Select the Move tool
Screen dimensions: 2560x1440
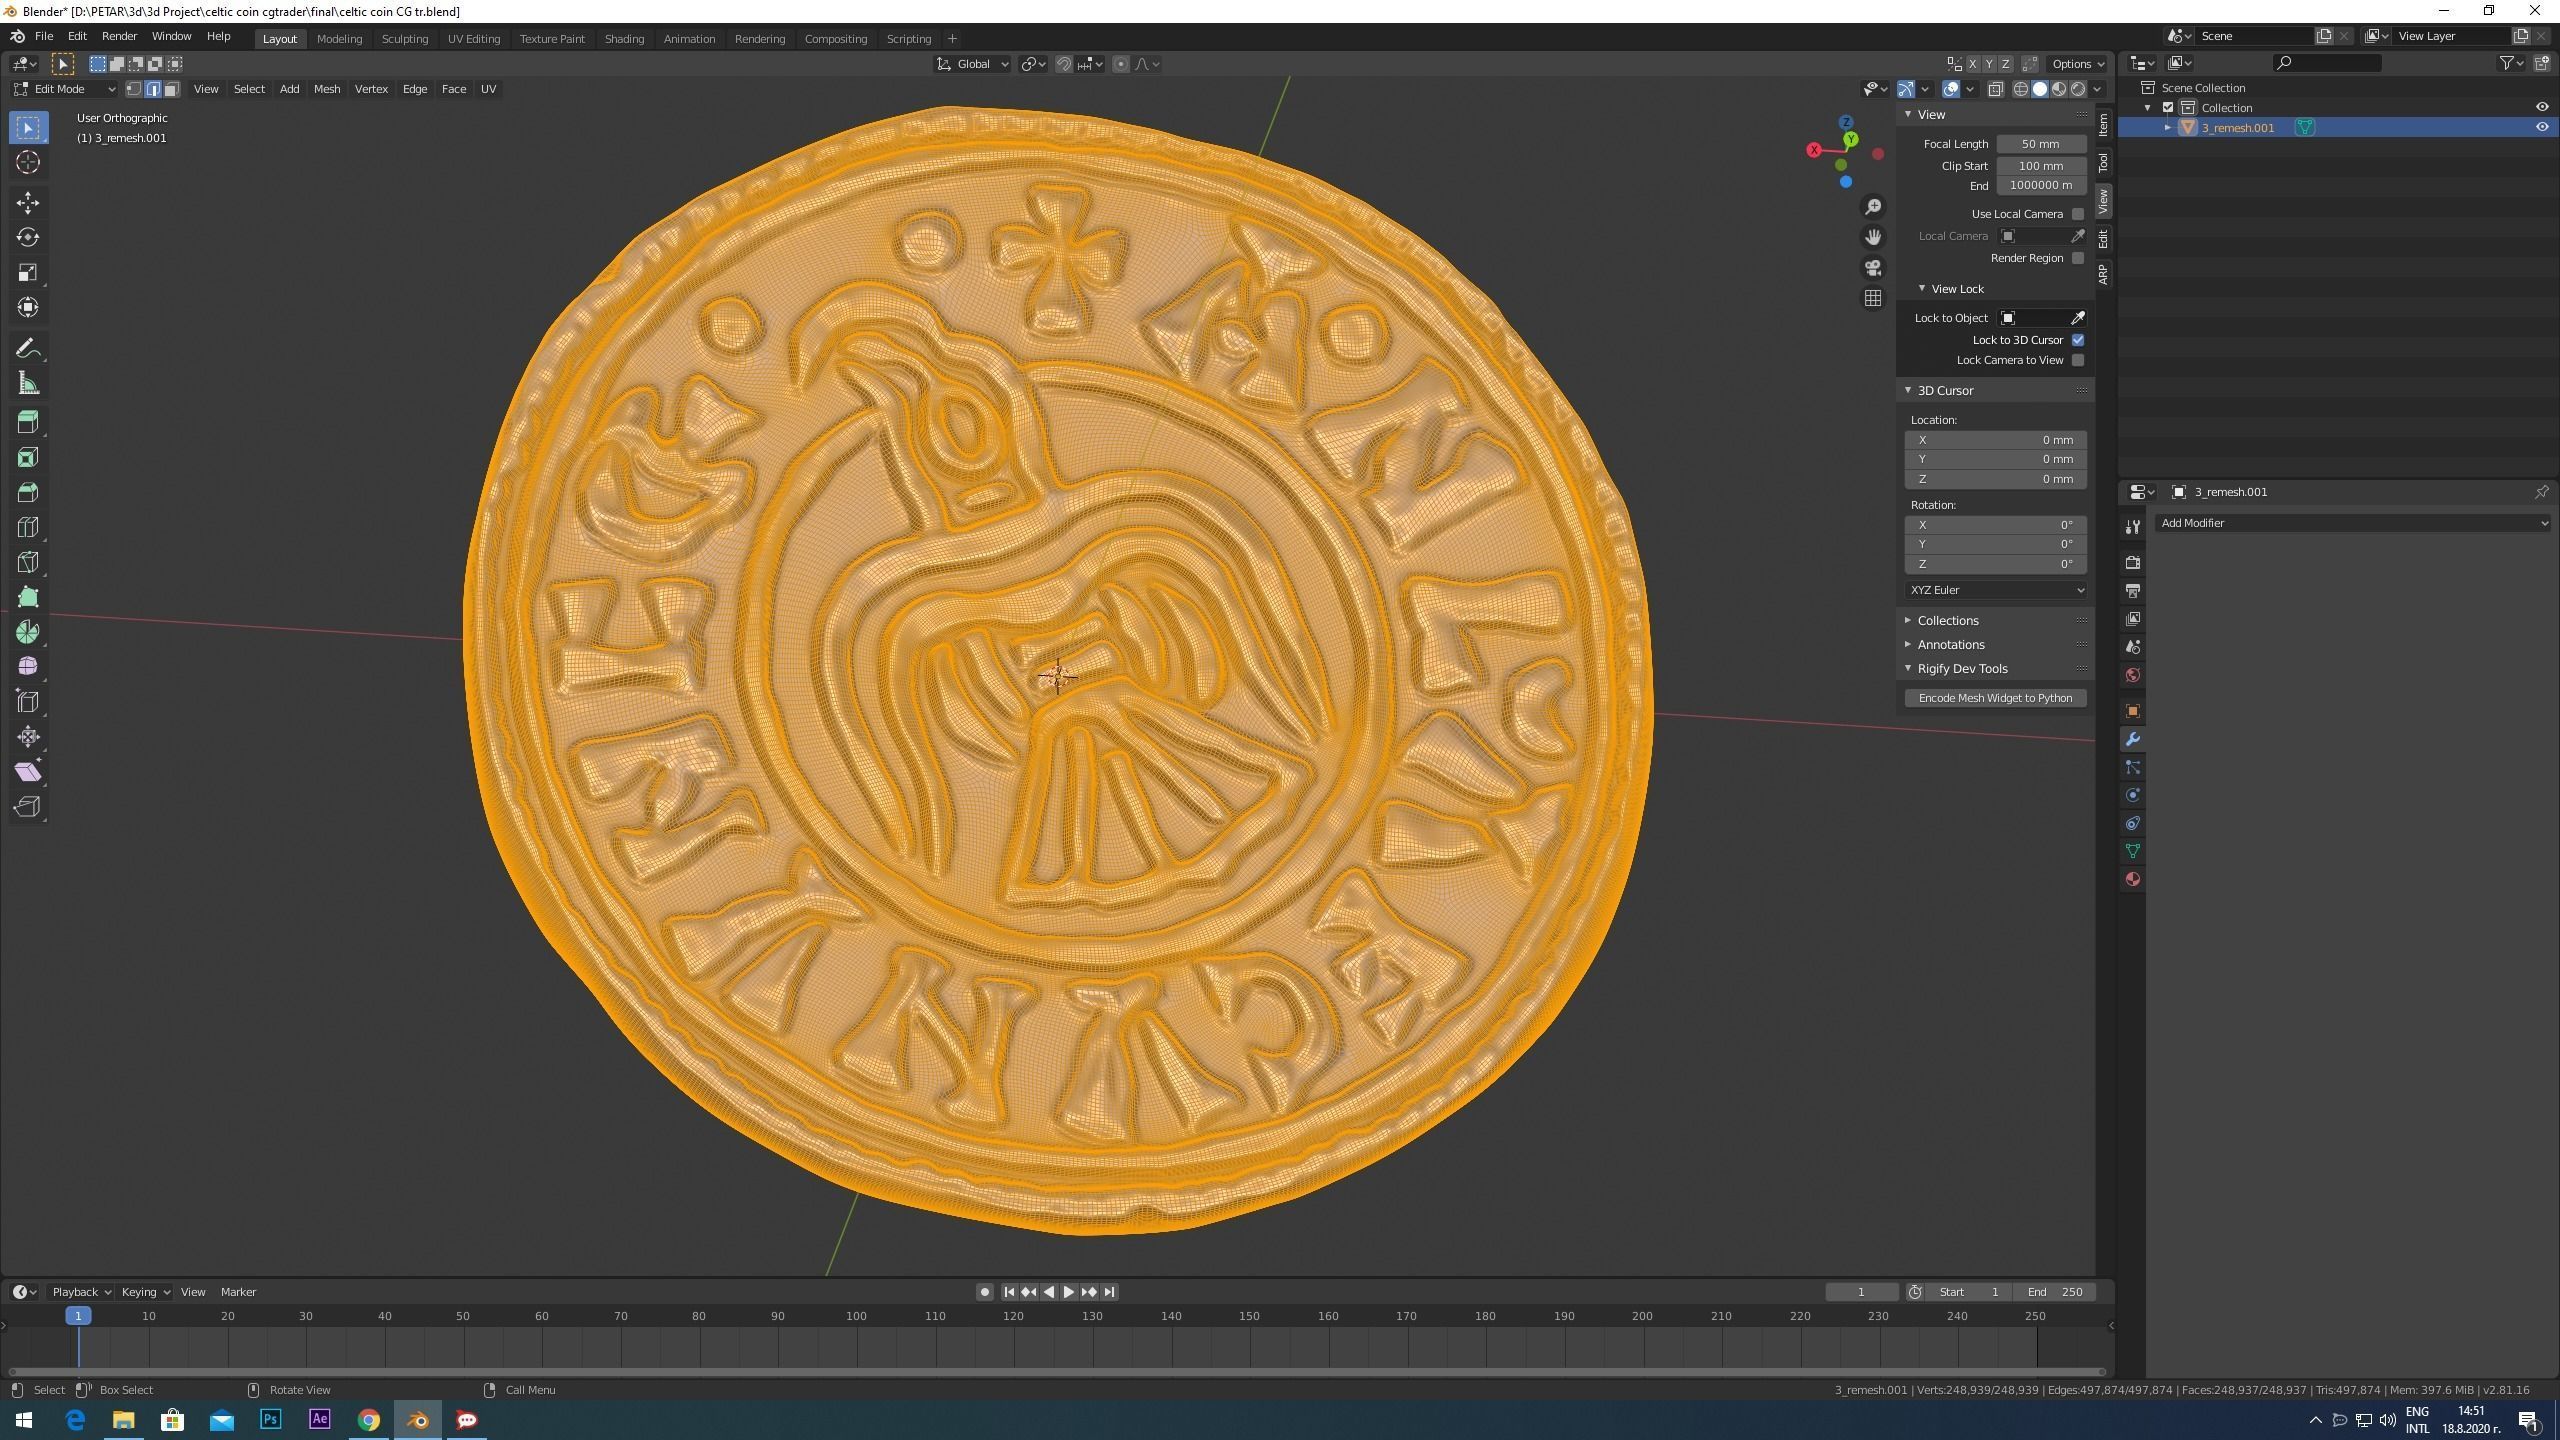click(x=28, y=203)
